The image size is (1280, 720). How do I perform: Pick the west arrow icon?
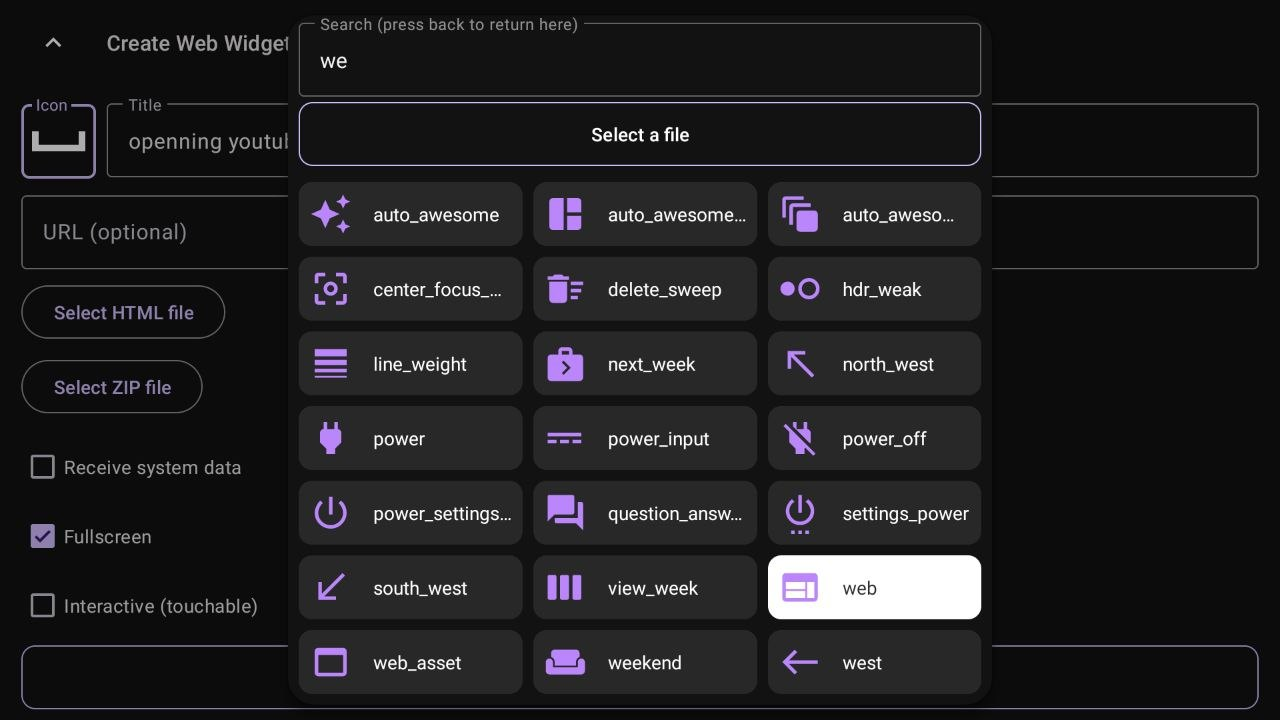pyautogui.click(x=874, y=662)
